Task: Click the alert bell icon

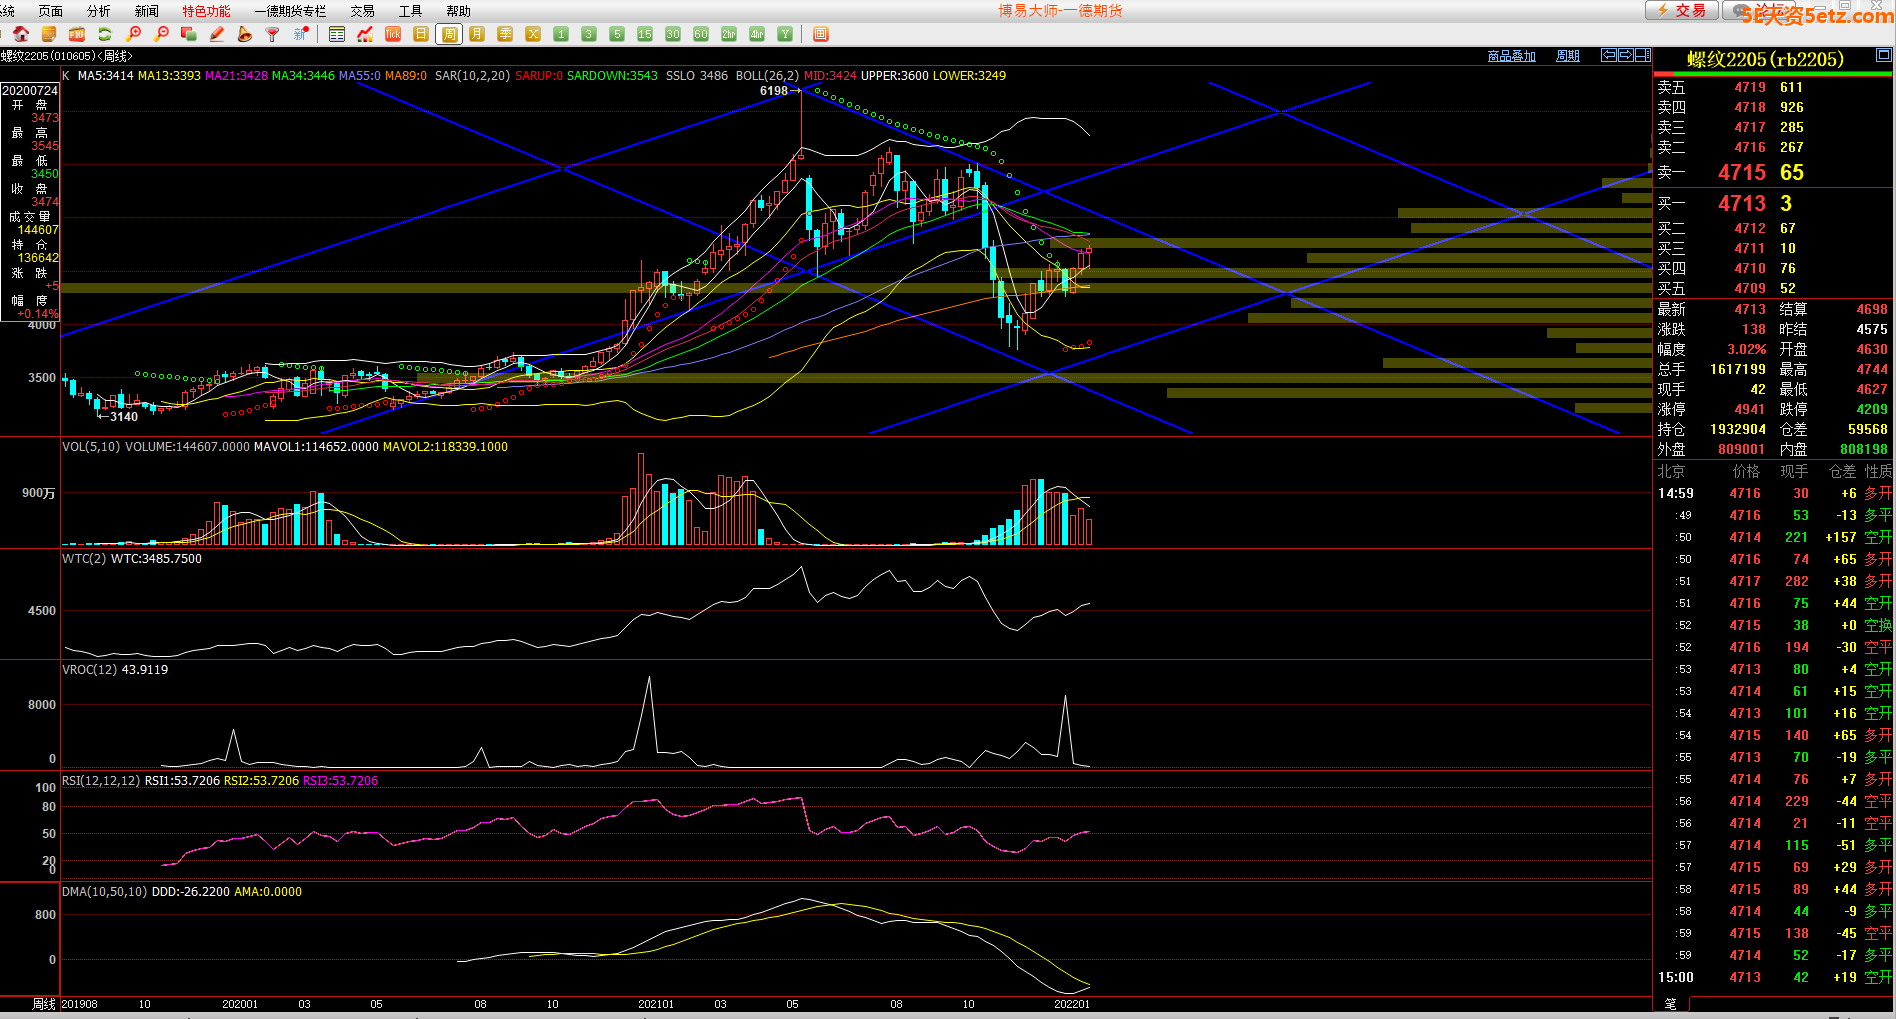Action: [x=245, y=34]
